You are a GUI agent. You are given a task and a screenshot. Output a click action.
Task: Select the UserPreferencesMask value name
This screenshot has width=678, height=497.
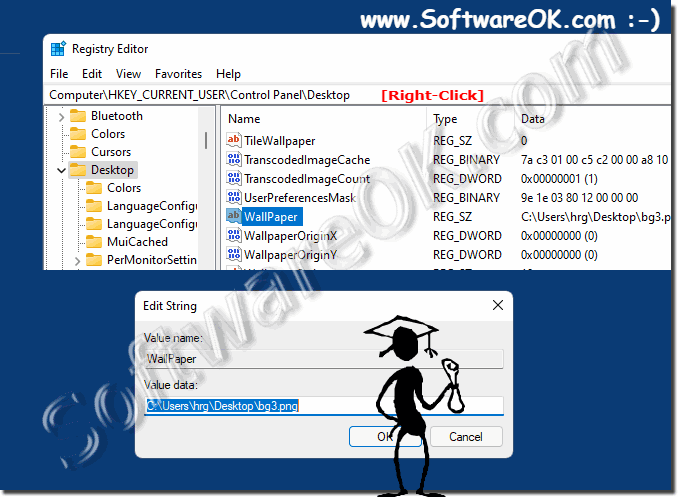click(x=300, y=198)
